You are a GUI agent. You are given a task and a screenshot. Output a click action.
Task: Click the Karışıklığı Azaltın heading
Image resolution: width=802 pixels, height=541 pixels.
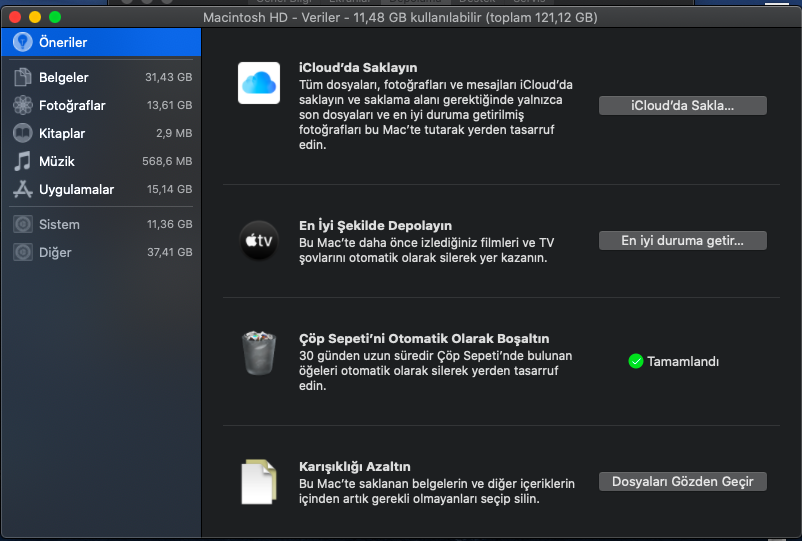[x=354, y=467]
